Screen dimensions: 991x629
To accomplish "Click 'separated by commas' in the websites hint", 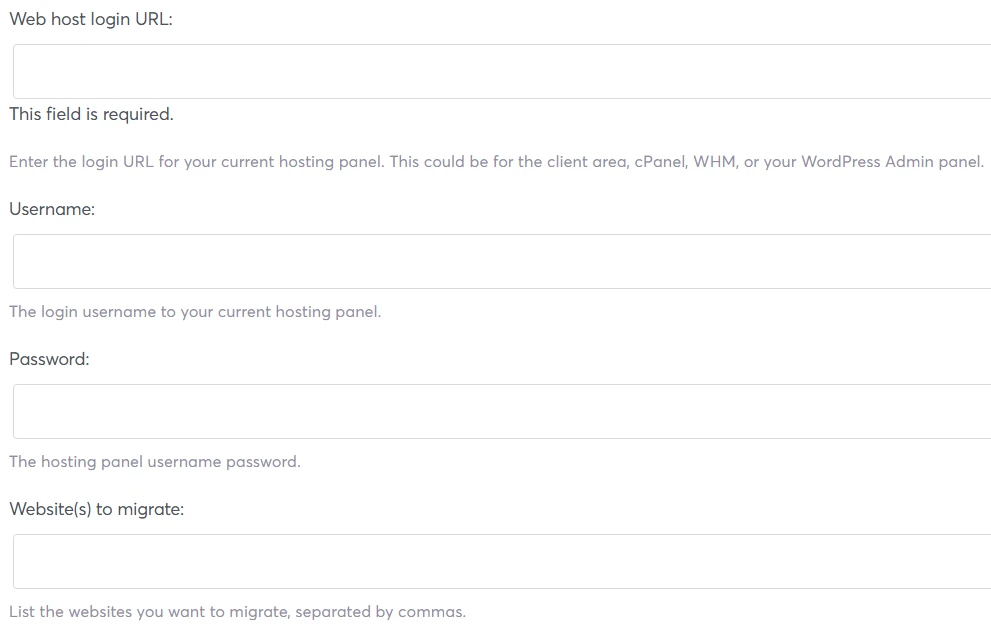I will coord(380,612).
